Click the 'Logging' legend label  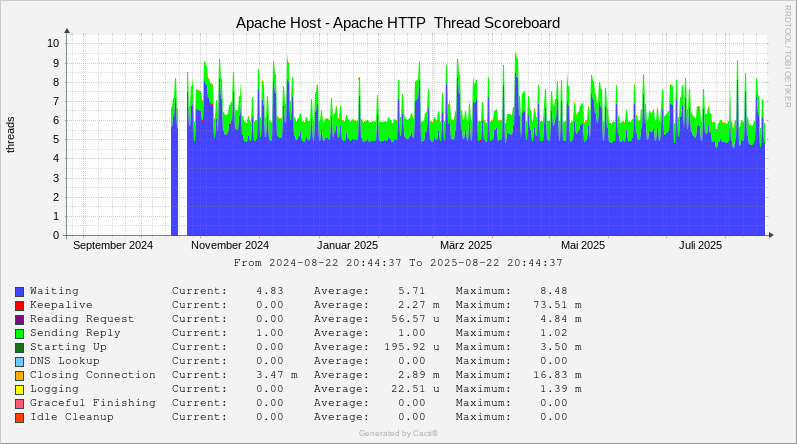(54, 389)
